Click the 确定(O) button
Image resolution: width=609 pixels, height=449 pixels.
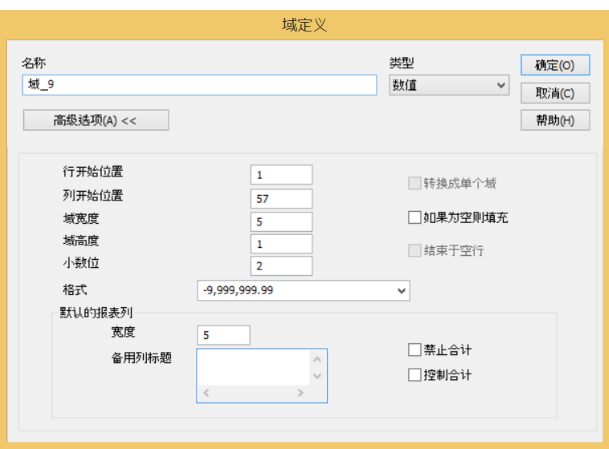click(554, 65)
